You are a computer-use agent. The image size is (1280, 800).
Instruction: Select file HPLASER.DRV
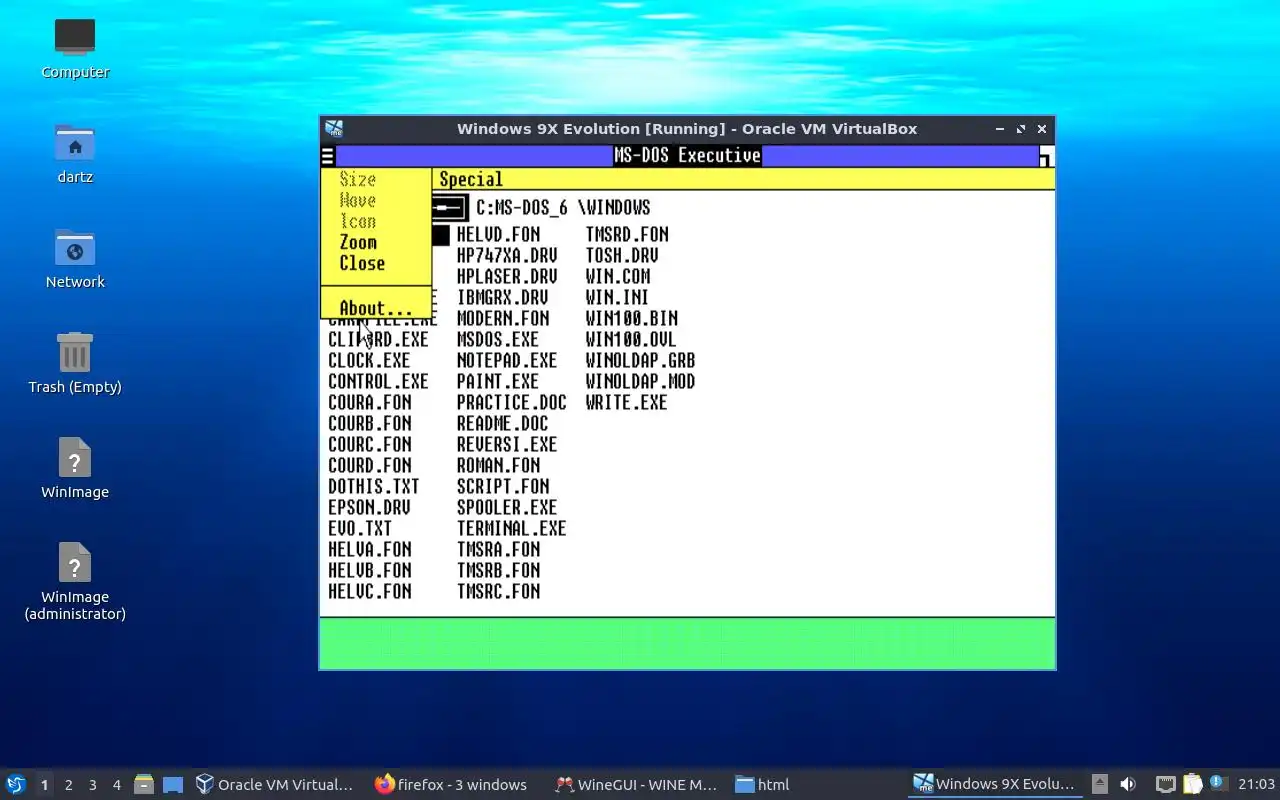tap(507, 277)
